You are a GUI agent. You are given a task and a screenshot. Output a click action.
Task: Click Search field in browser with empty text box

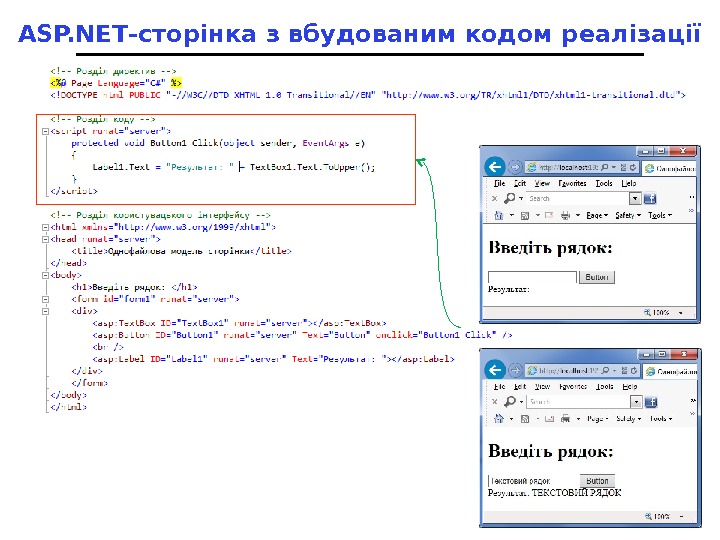tap(578, 198)
